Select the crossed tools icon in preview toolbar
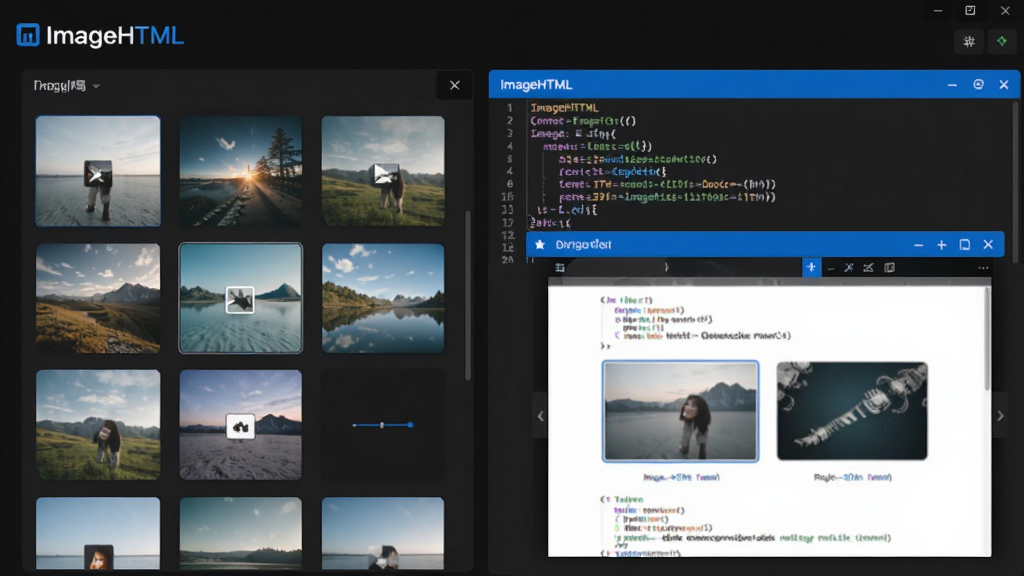The height and width of the screenshot is (576, 1024). tap(849, 267)
